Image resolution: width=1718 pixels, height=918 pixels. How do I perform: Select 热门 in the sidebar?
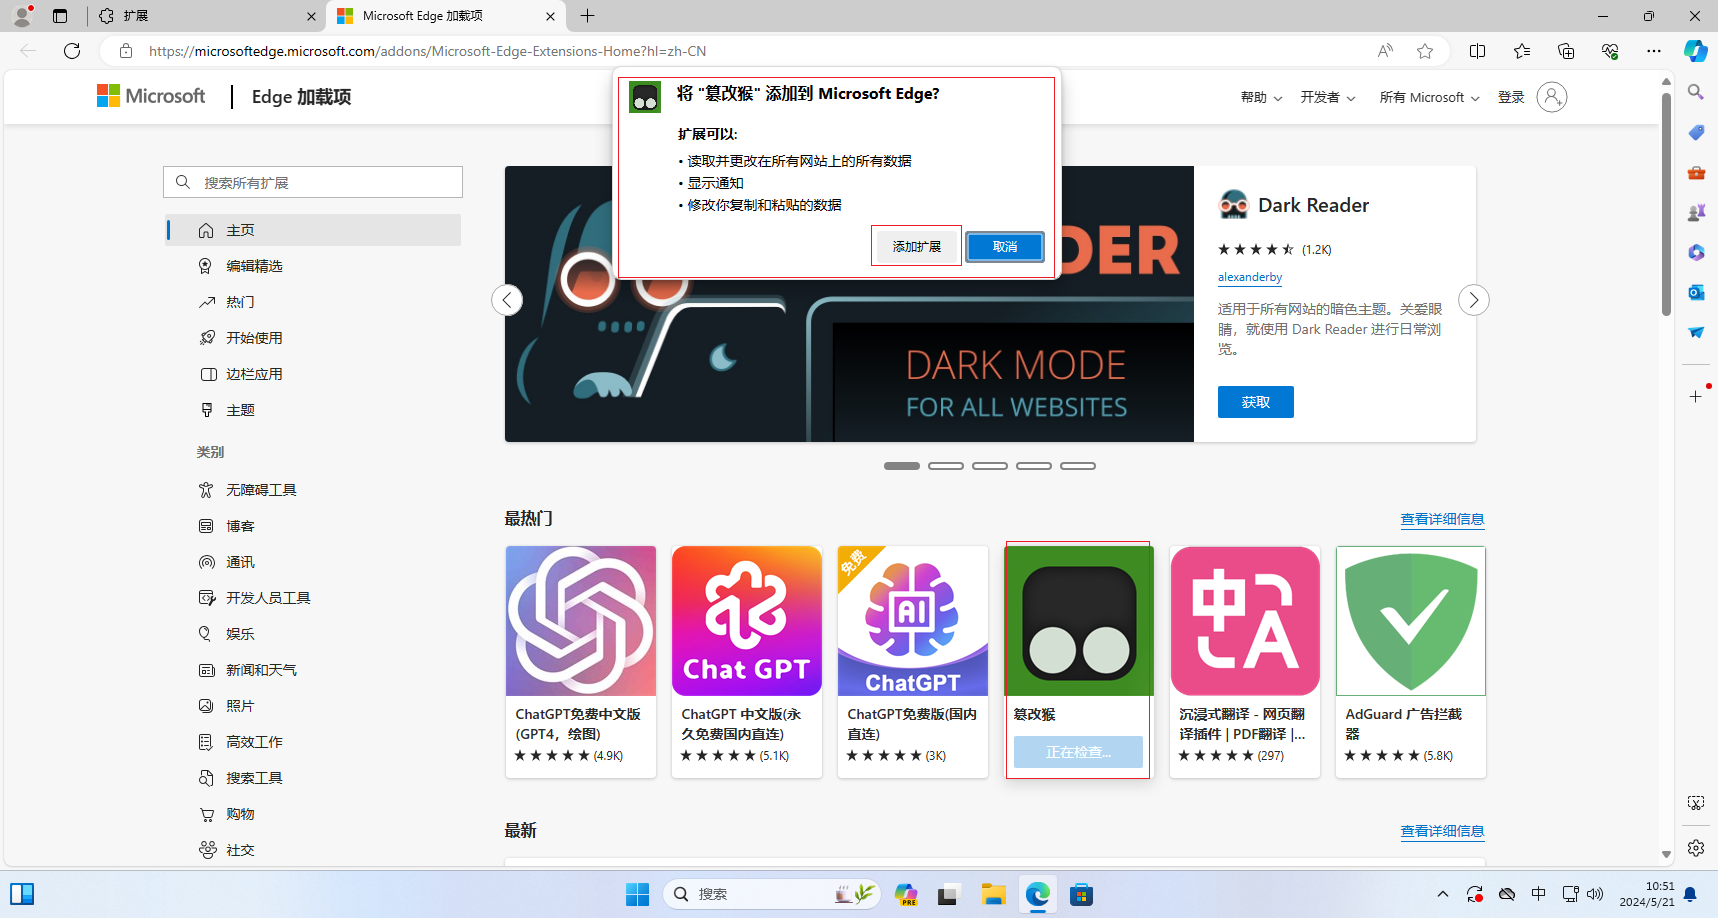(313, 302)
